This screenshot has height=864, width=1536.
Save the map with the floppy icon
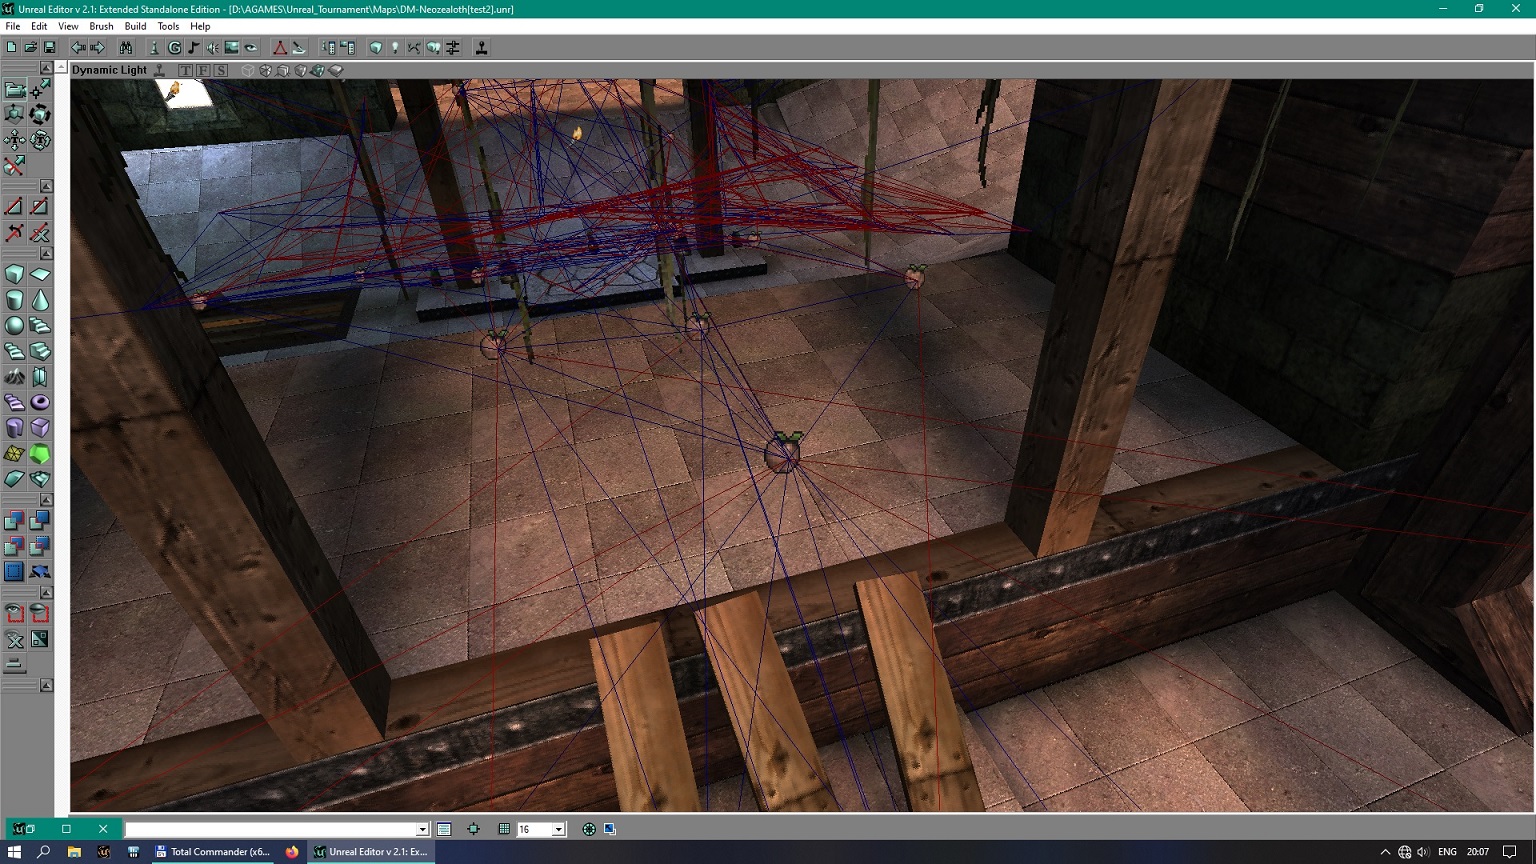(49, 47)
